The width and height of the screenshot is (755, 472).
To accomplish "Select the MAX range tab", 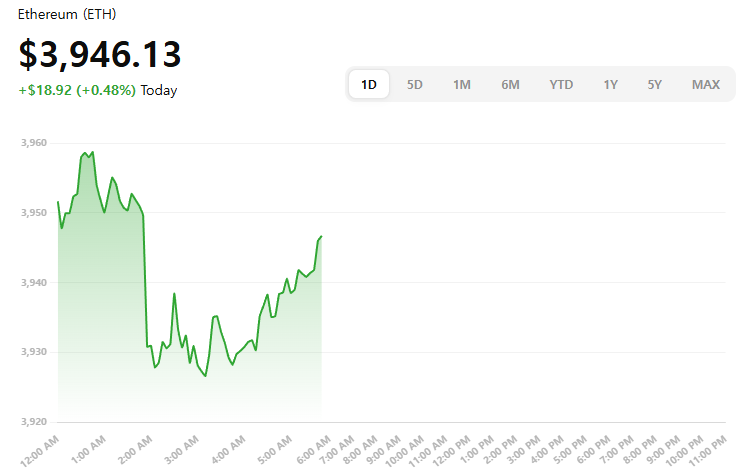I will point(705,85).
